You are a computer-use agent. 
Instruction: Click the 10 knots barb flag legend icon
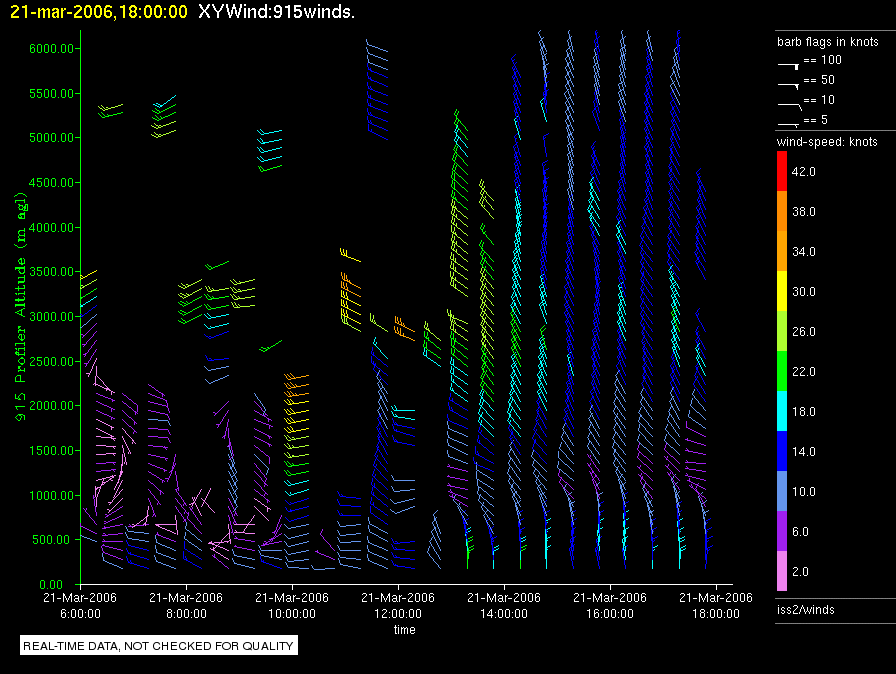(790, 106)
